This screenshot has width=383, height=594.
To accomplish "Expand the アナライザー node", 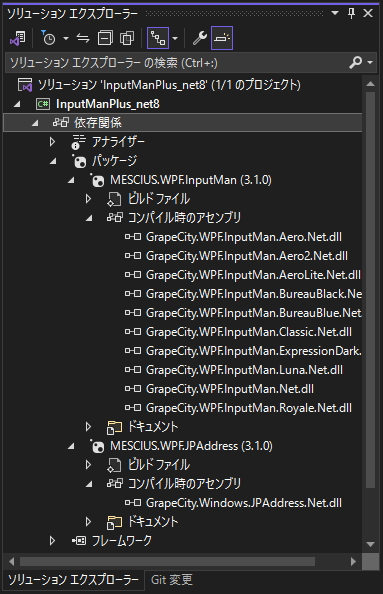I will (52, 142).
